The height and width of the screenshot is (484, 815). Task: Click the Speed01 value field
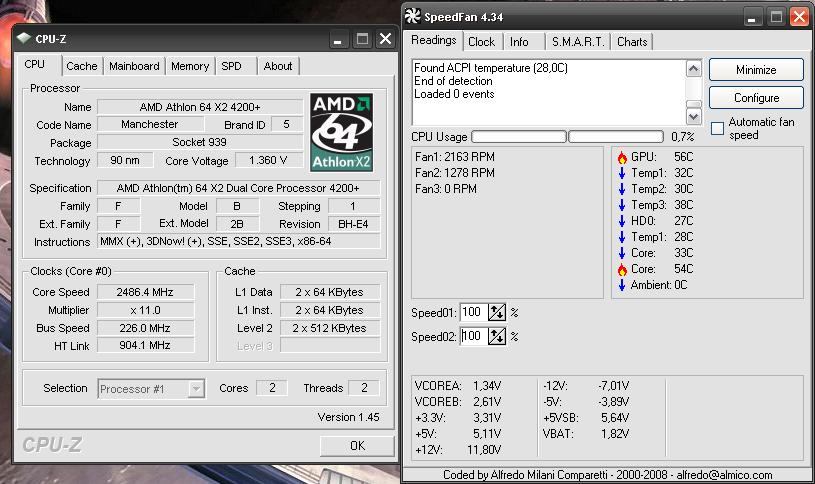tap(474, 312)
